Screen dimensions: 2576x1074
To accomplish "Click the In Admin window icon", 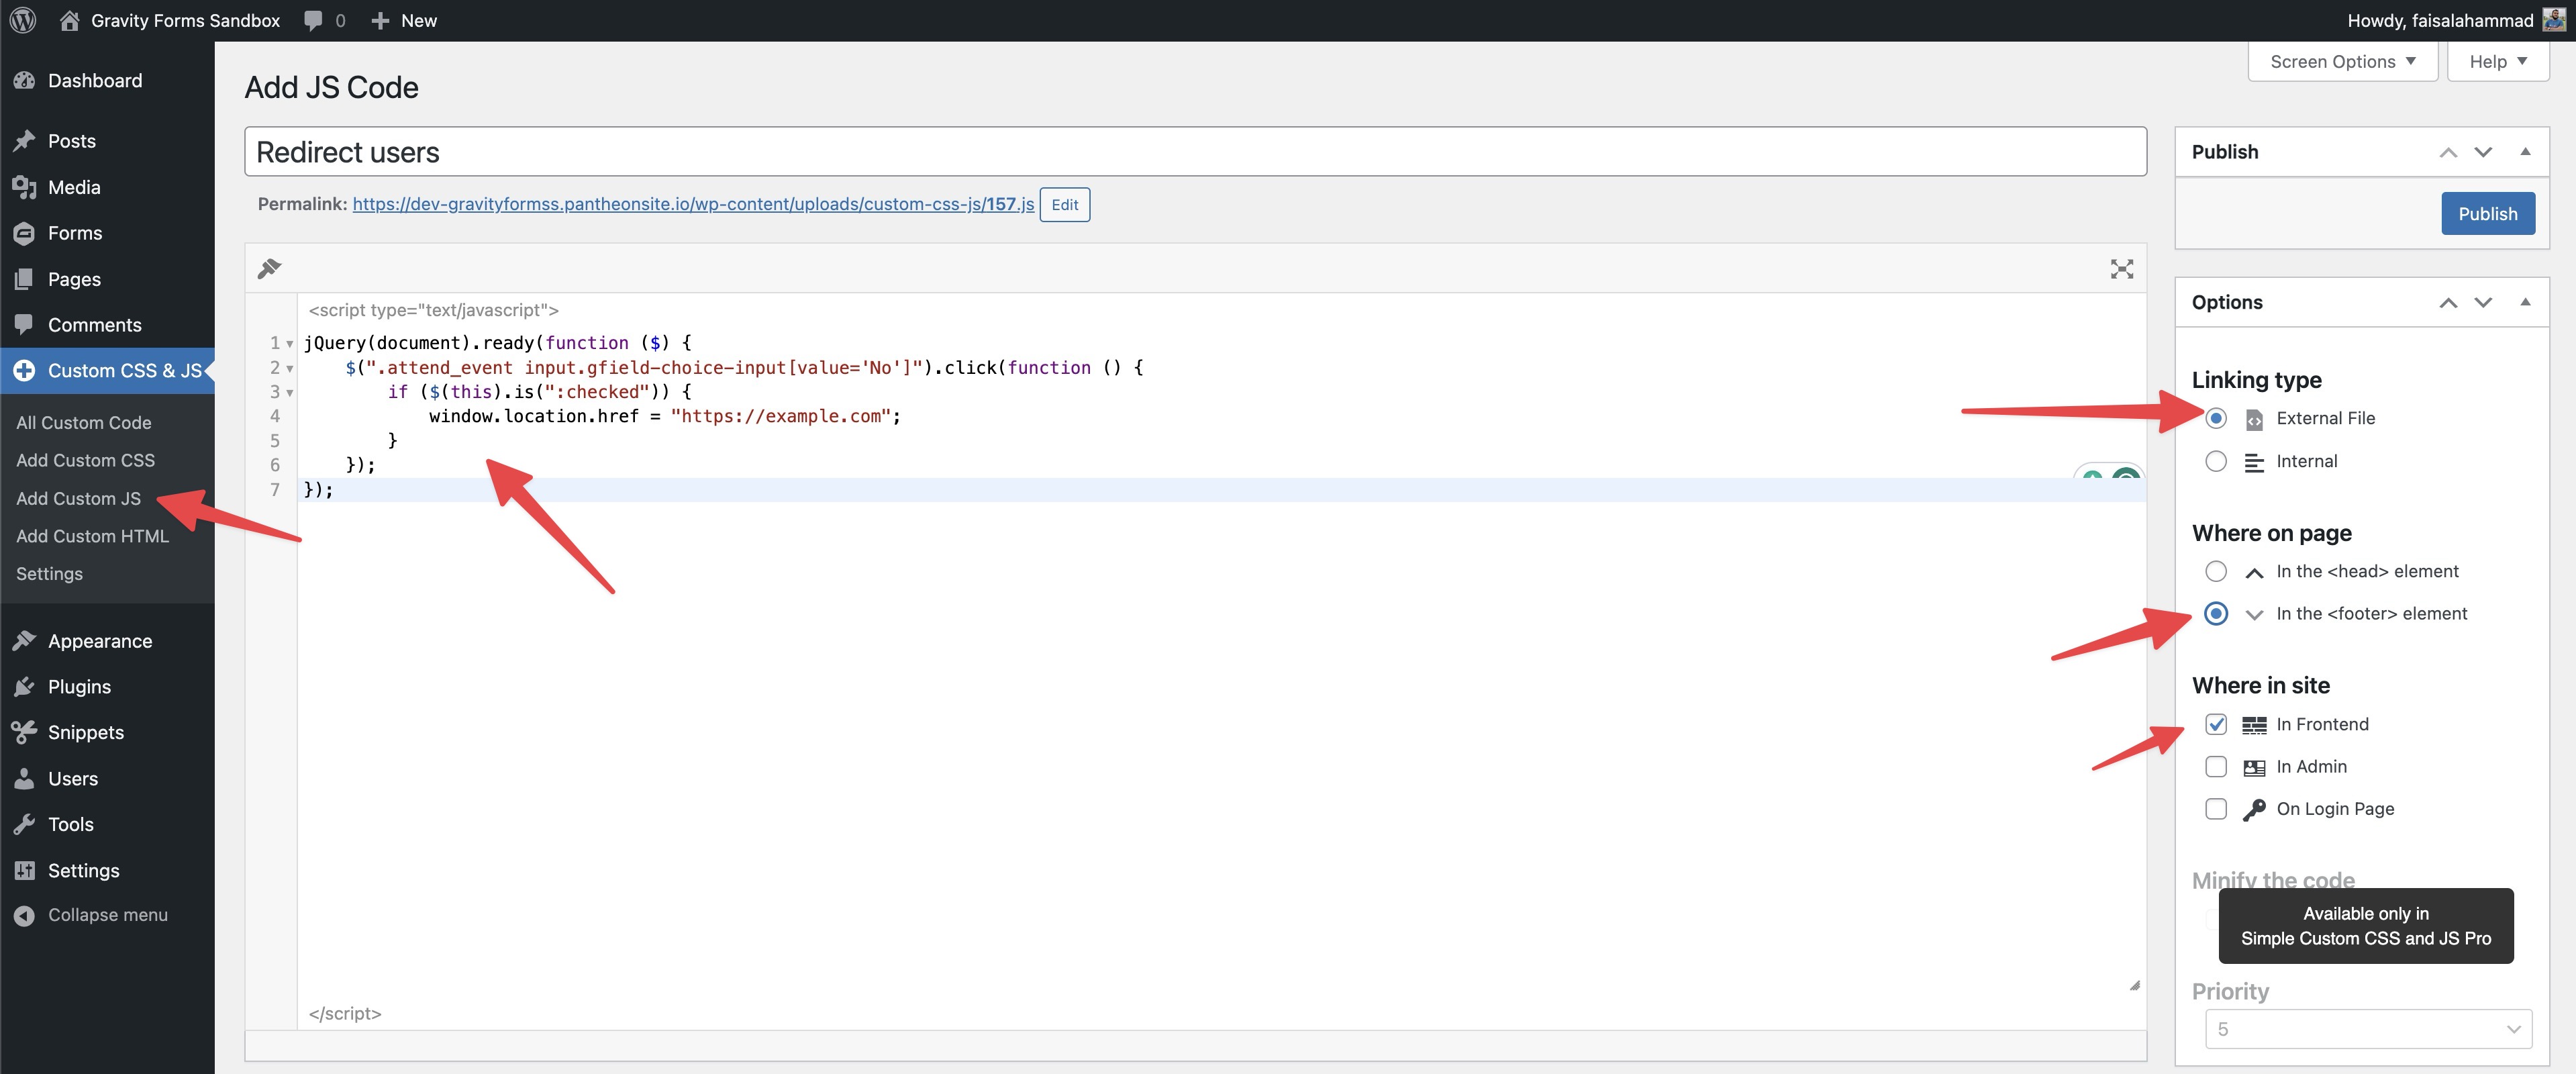I will [x=2254, y=767].
